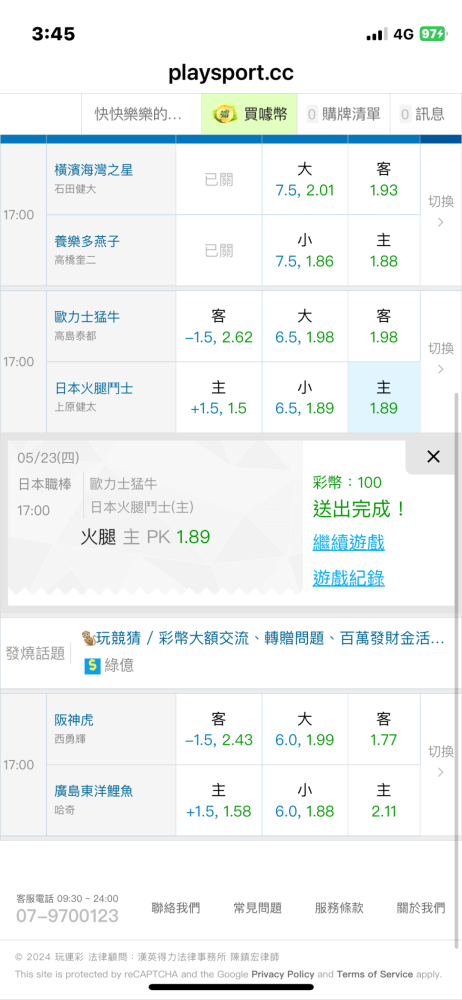Click the 遊戲紀錄 link
This screenshot has height=1000, width=462.
tap(348, 578)
